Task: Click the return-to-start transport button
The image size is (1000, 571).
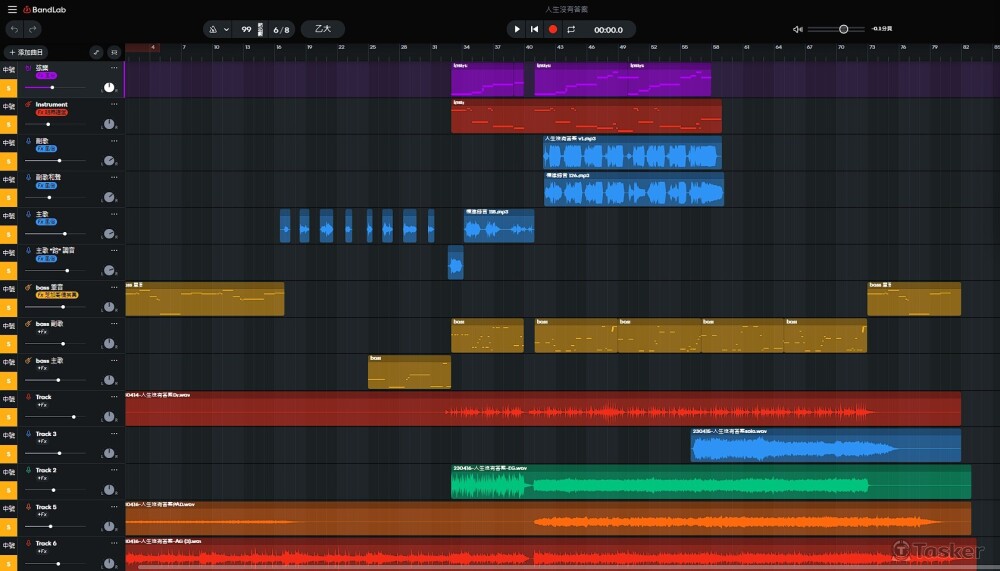Action: click(534, 29)
